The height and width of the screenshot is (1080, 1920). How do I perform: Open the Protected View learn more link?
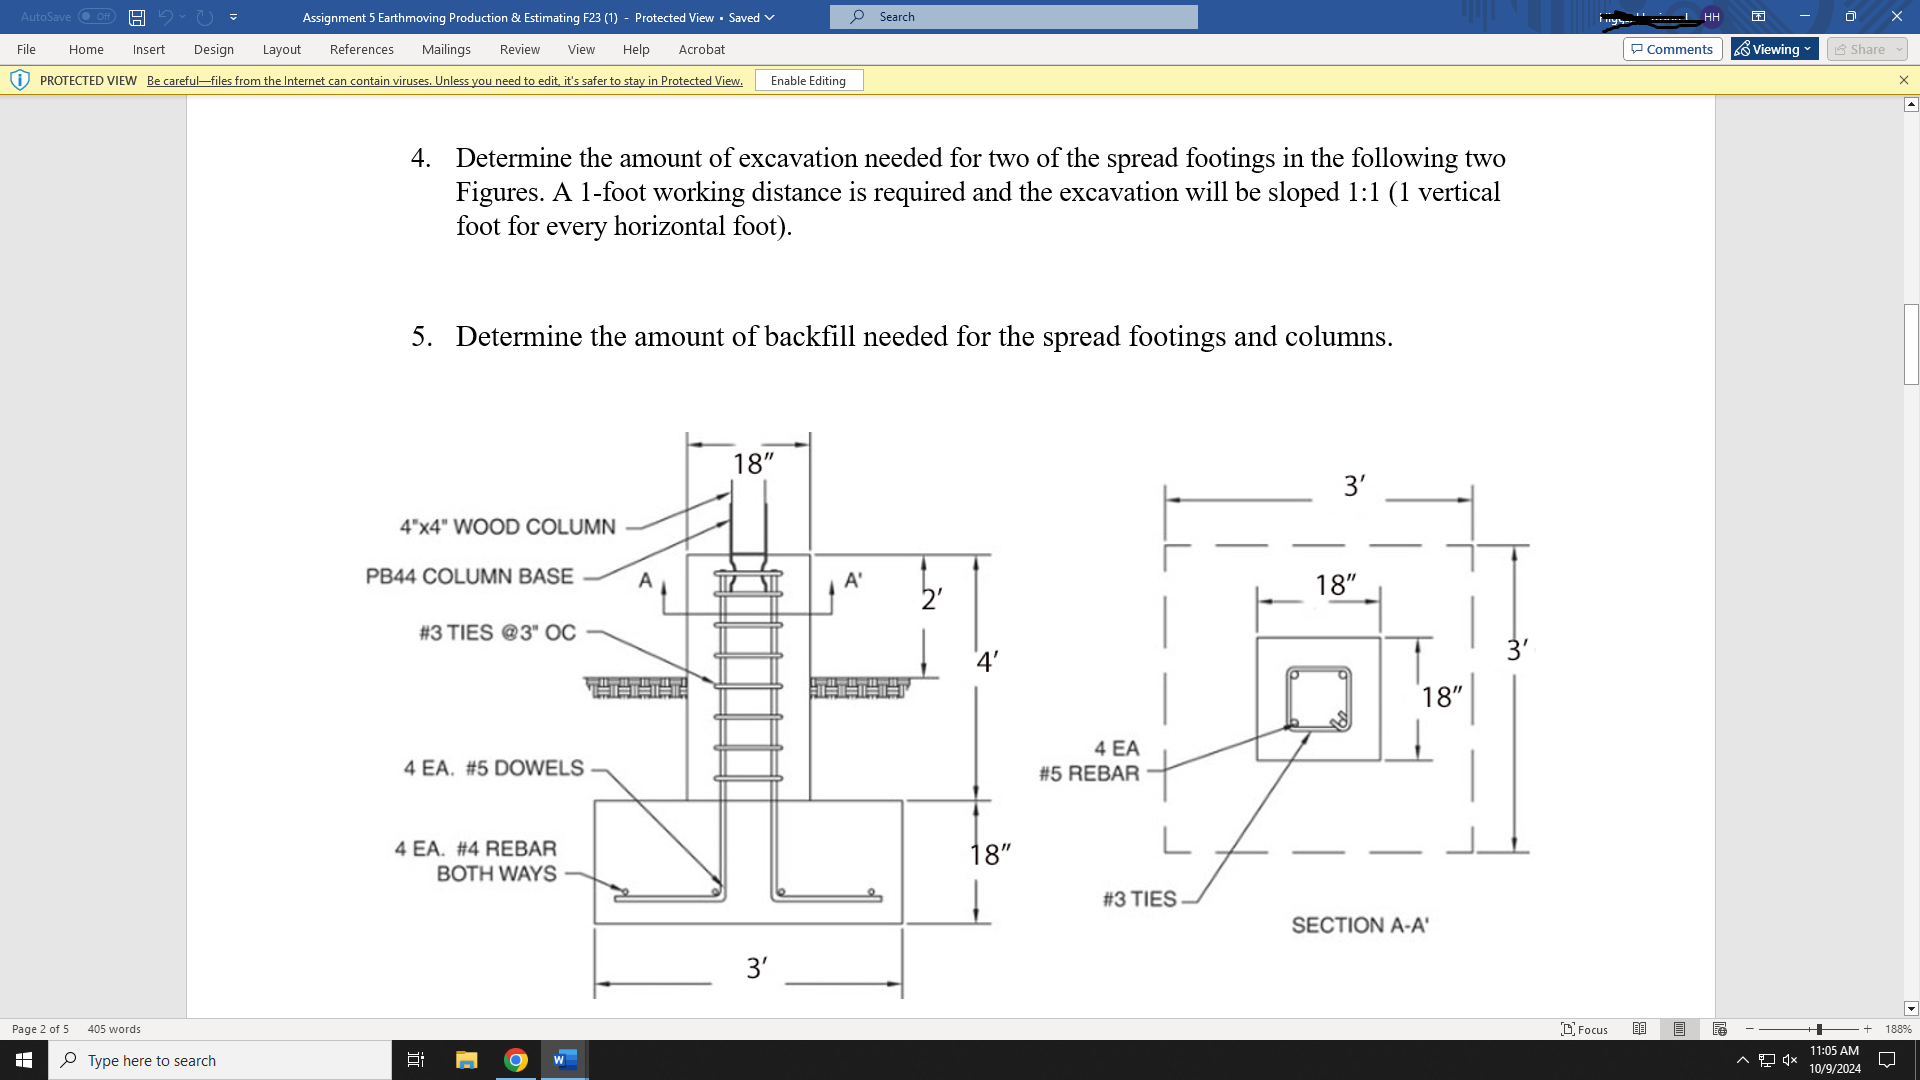(444, 80)
